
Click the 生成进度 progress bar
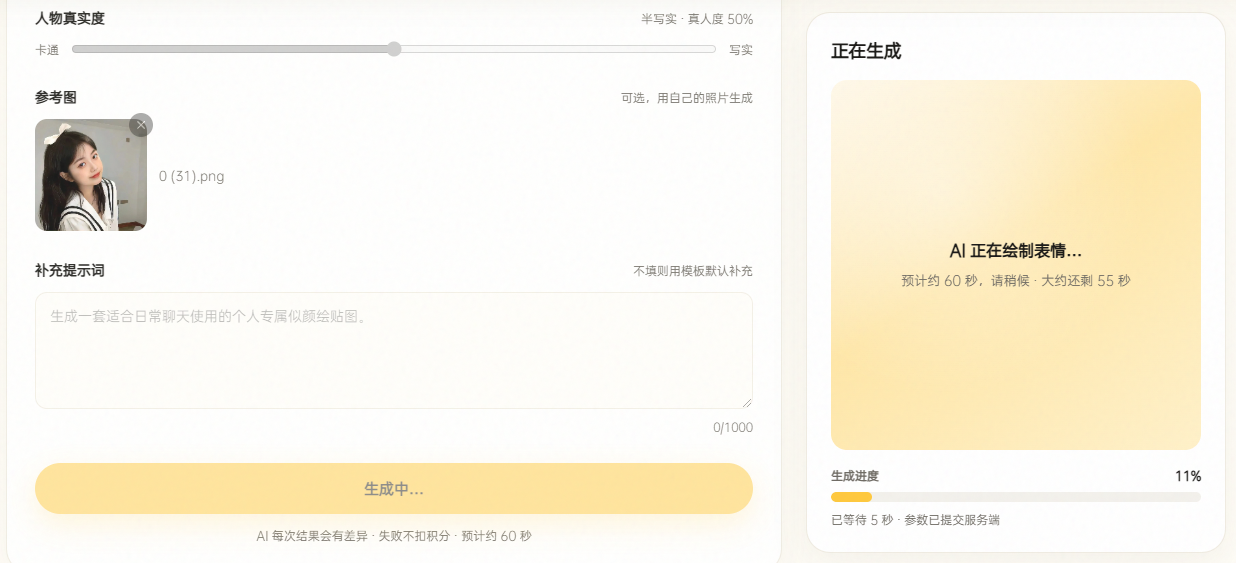[x=1016, y=497]
